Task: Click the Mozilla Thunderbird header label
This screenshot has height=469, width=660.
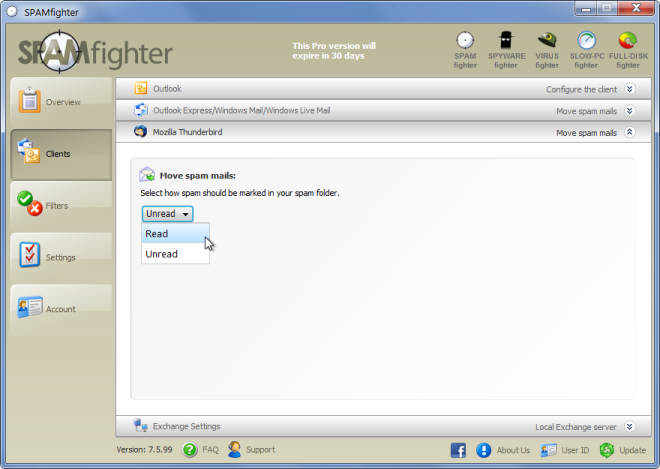Action: [x=187, y=132]
